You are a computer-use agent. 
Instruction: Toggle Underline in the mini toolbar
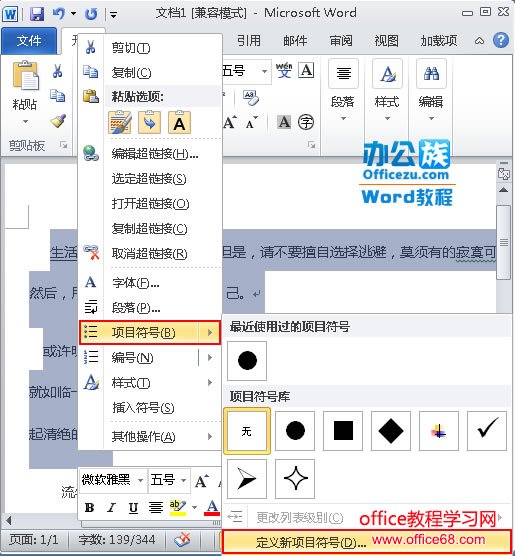click(133, 508)
